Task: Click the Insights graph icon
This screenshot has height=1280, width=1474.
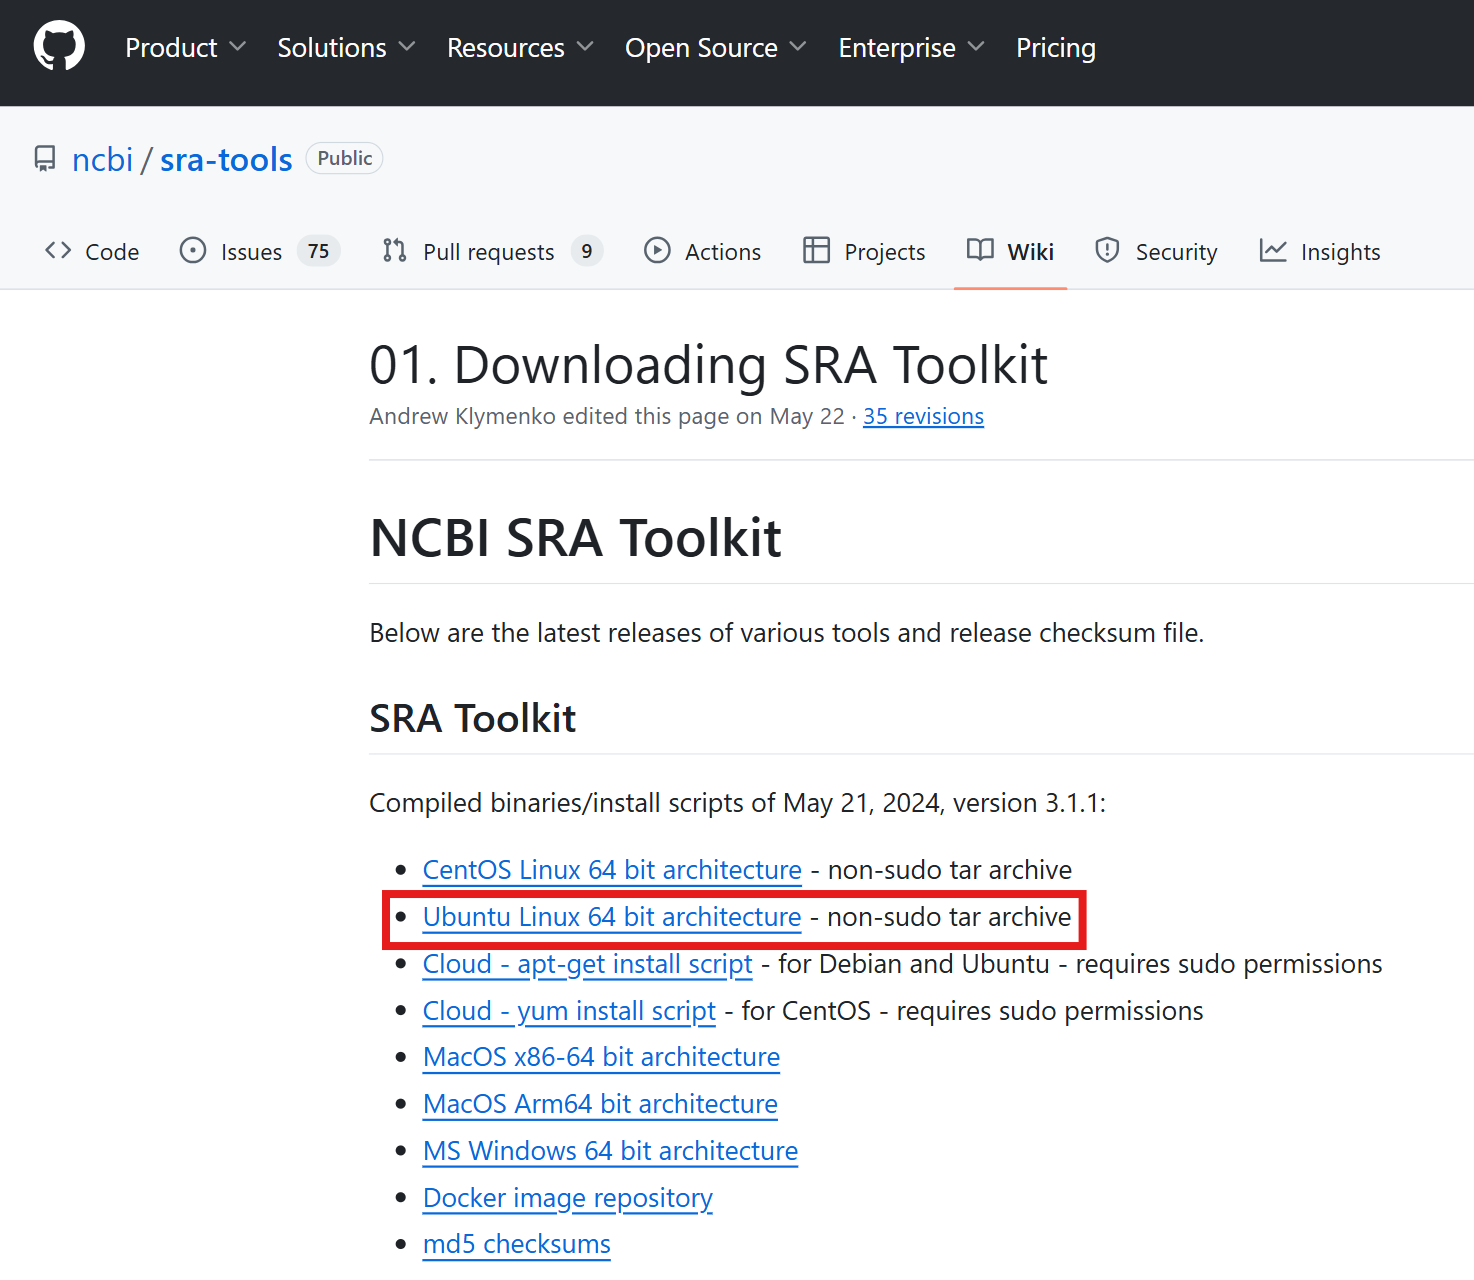Action: pyautogui.click(x=1273, y=250)
